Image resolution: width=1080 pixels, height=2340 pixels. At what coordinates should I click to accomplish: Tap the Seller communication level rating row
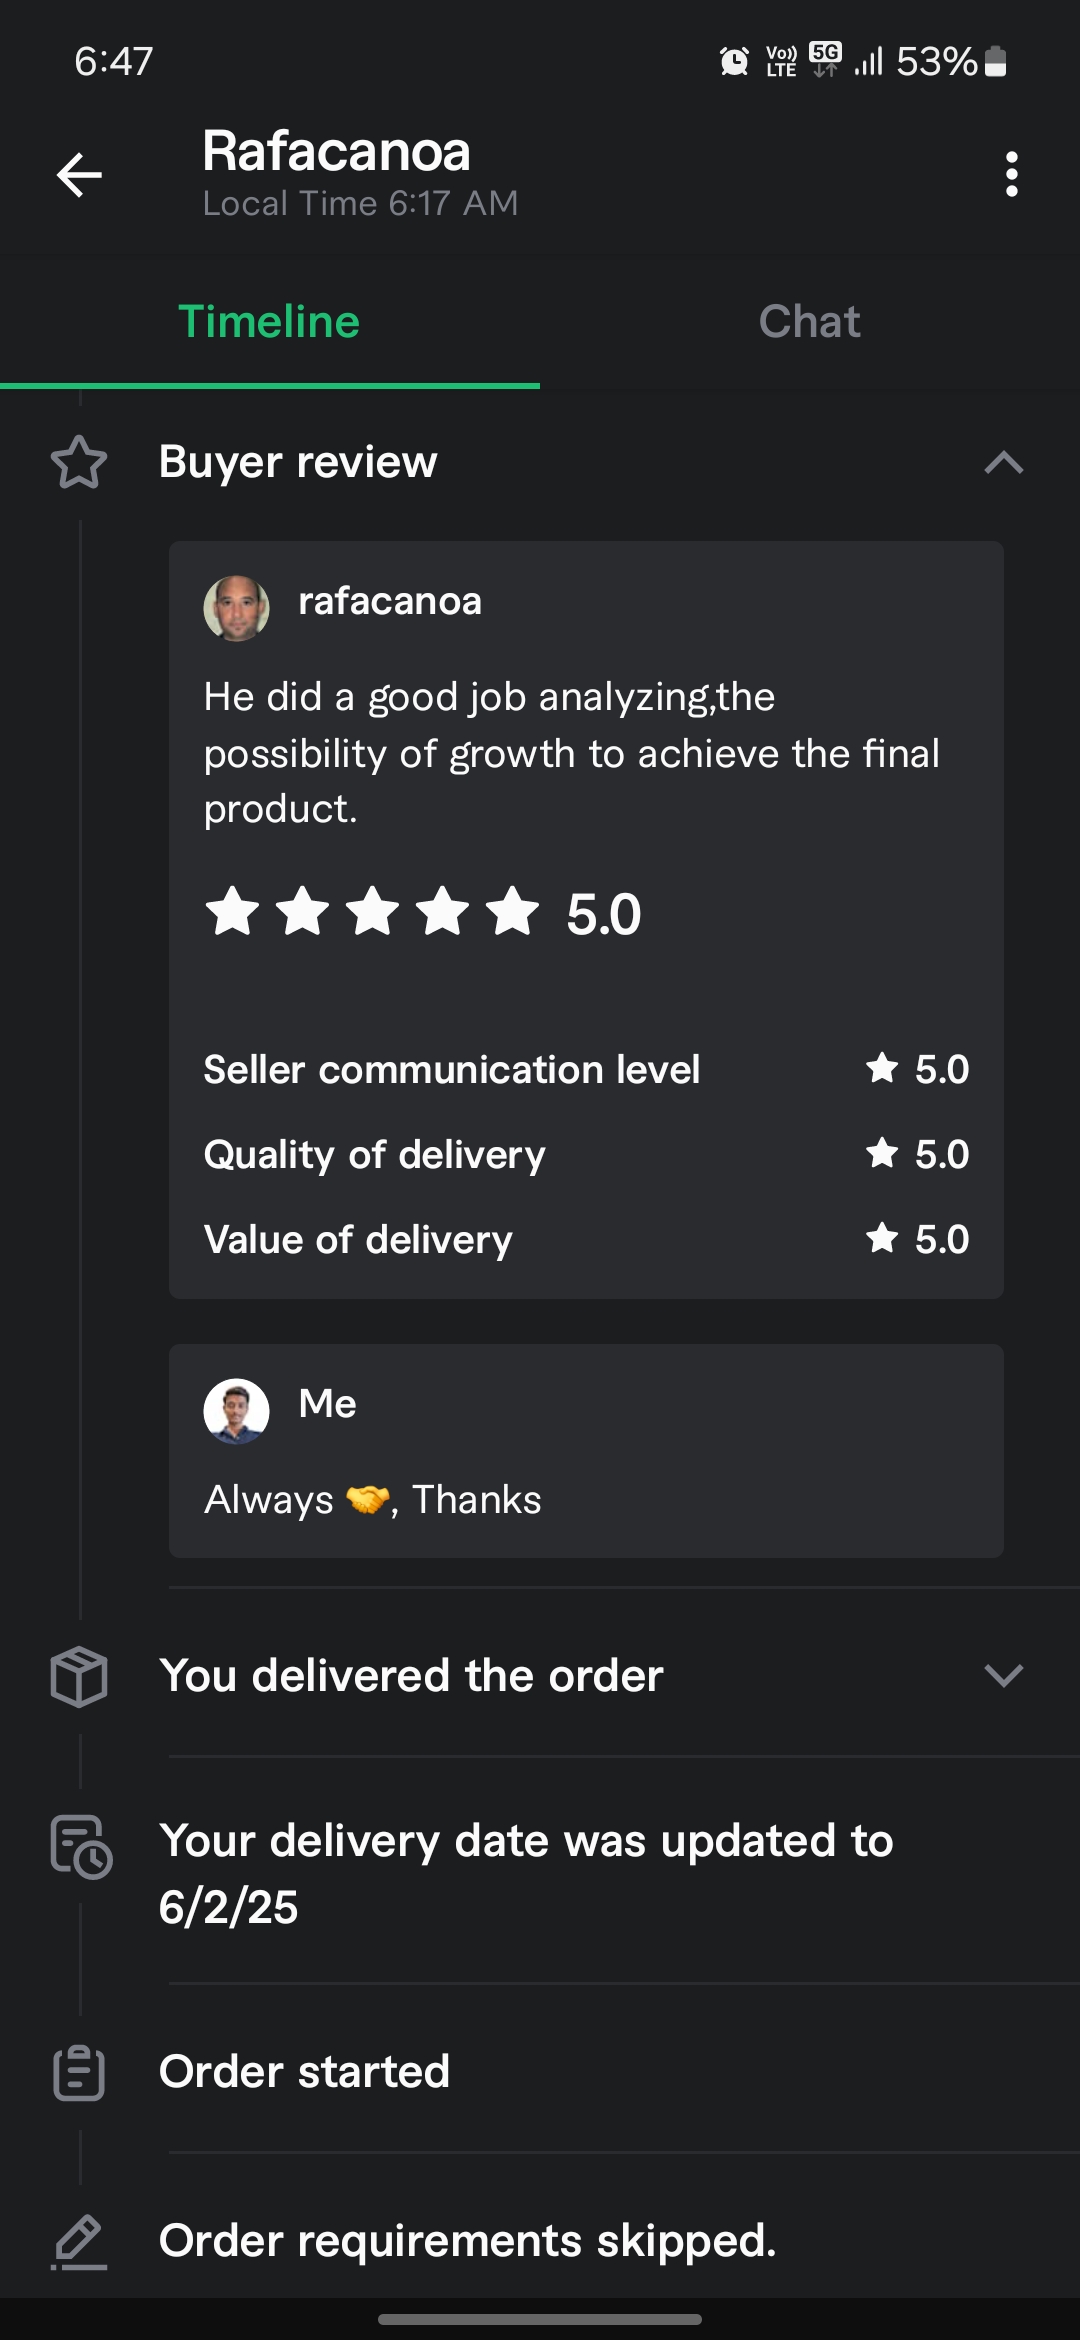point(586,1070)
